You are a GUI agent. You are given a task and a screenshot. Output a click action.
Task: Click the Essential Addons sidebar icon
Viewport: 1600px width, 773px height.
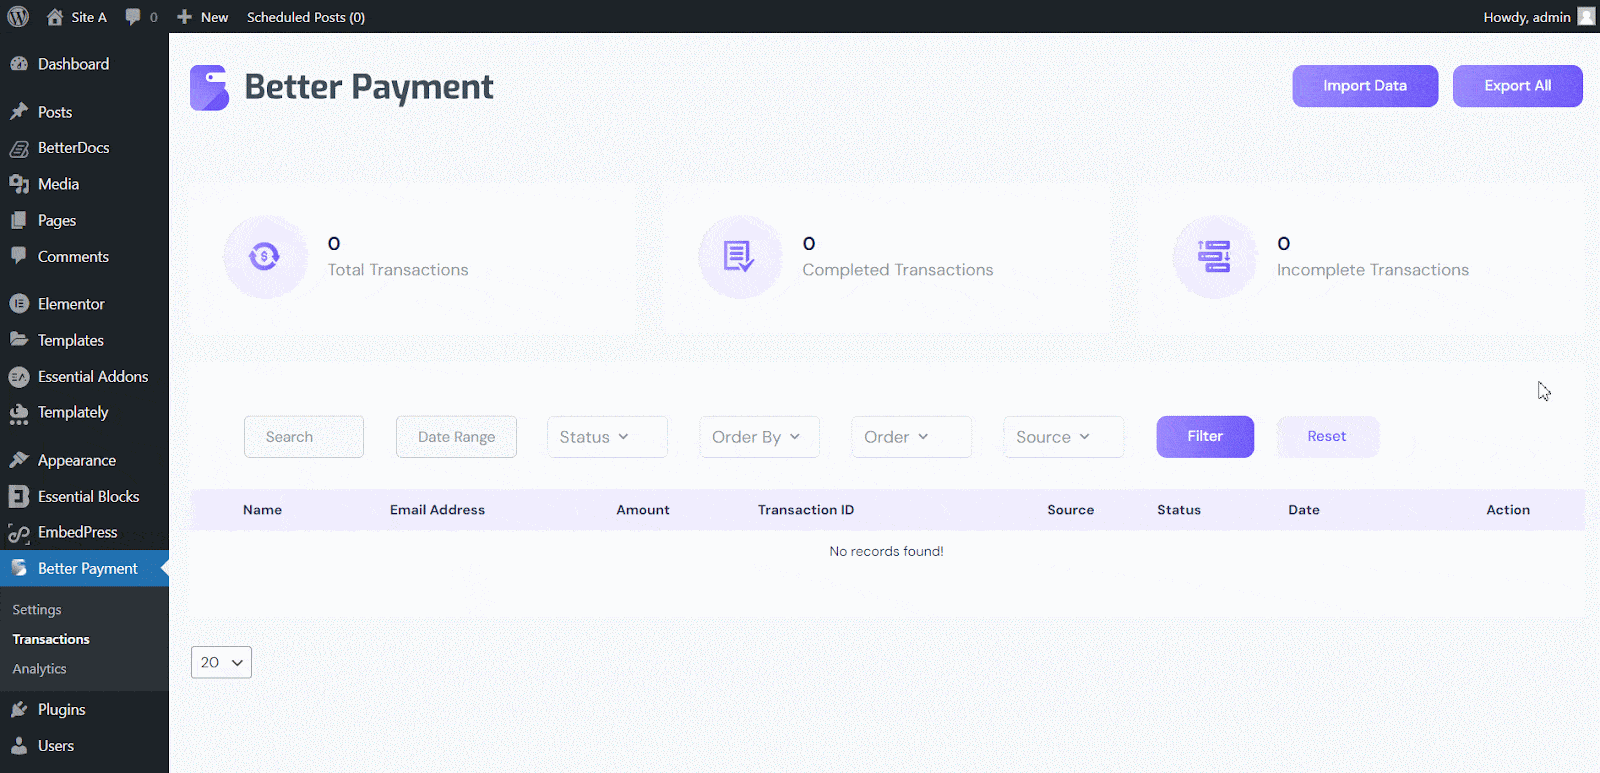(x=19, y=377)
